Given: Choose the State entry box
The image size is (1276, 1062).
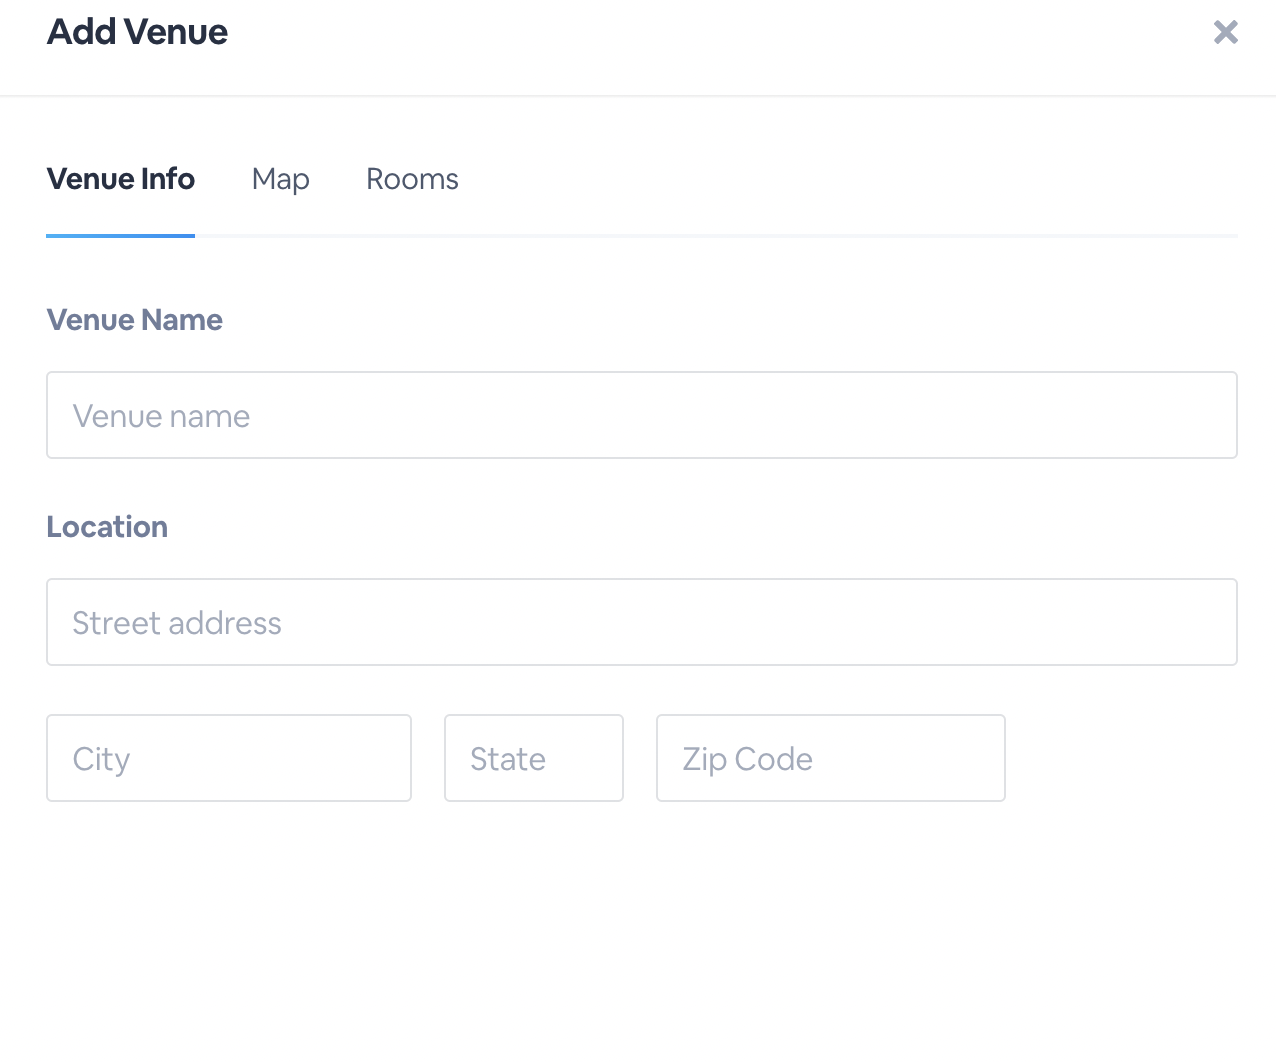Looking at the screenshot, I should 534,758.
